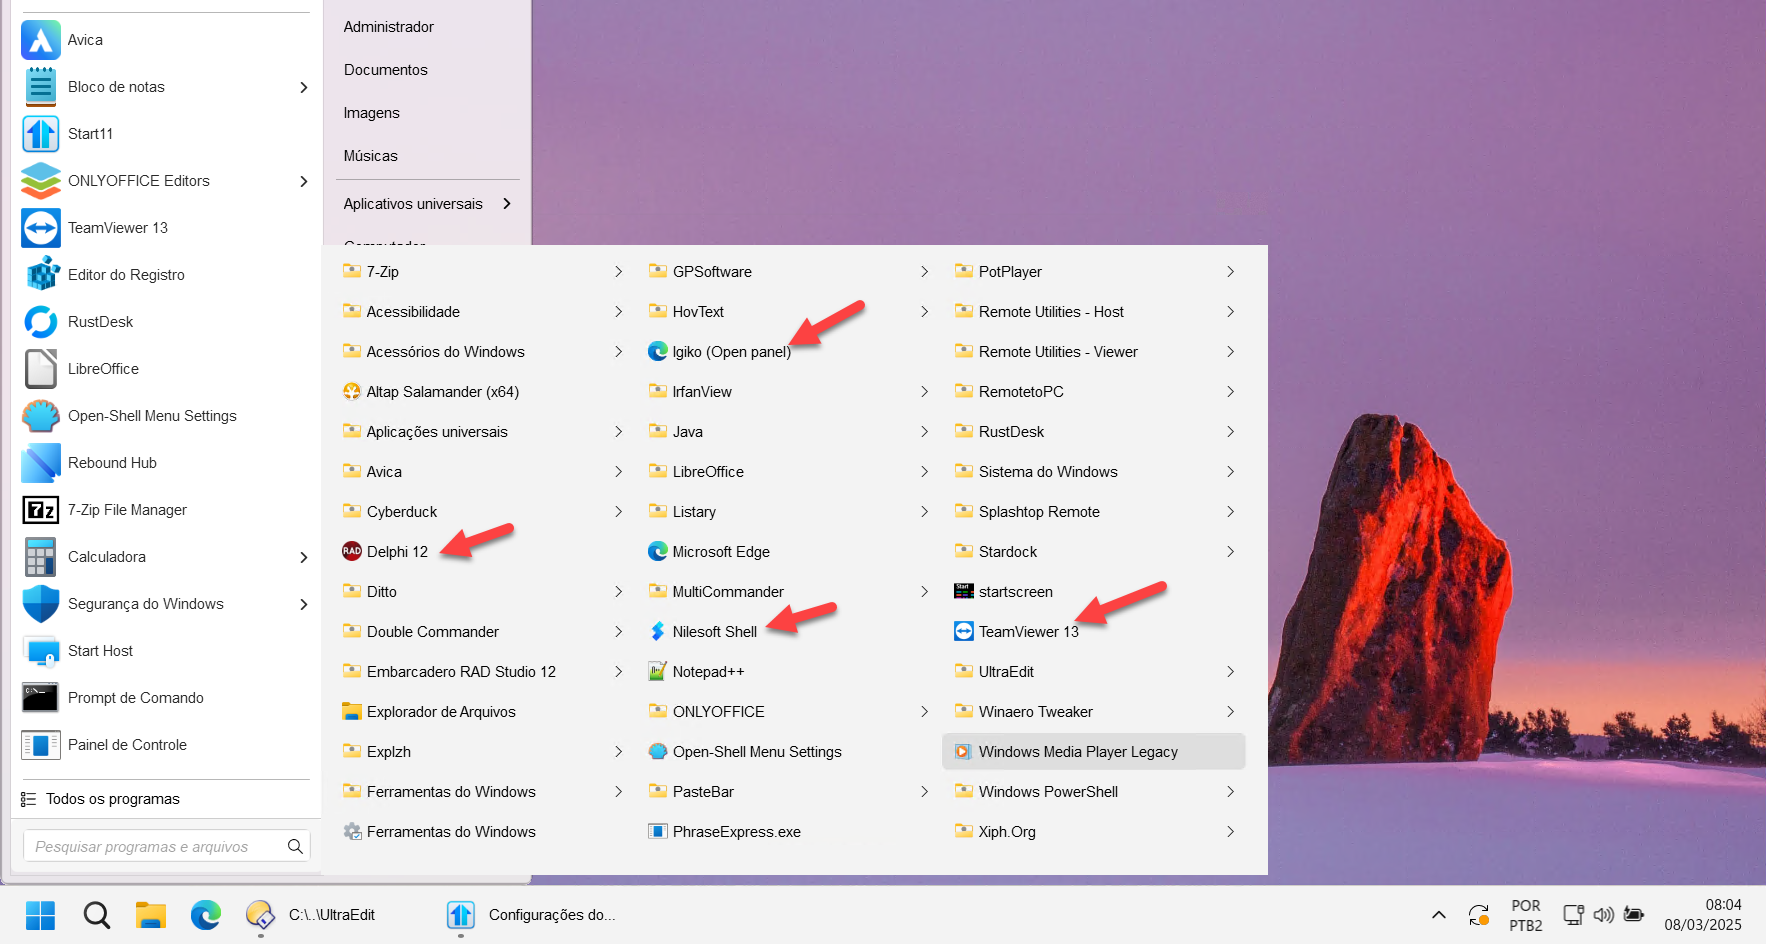Launch the Delphi 12 RAD icon

pos(352,551)
